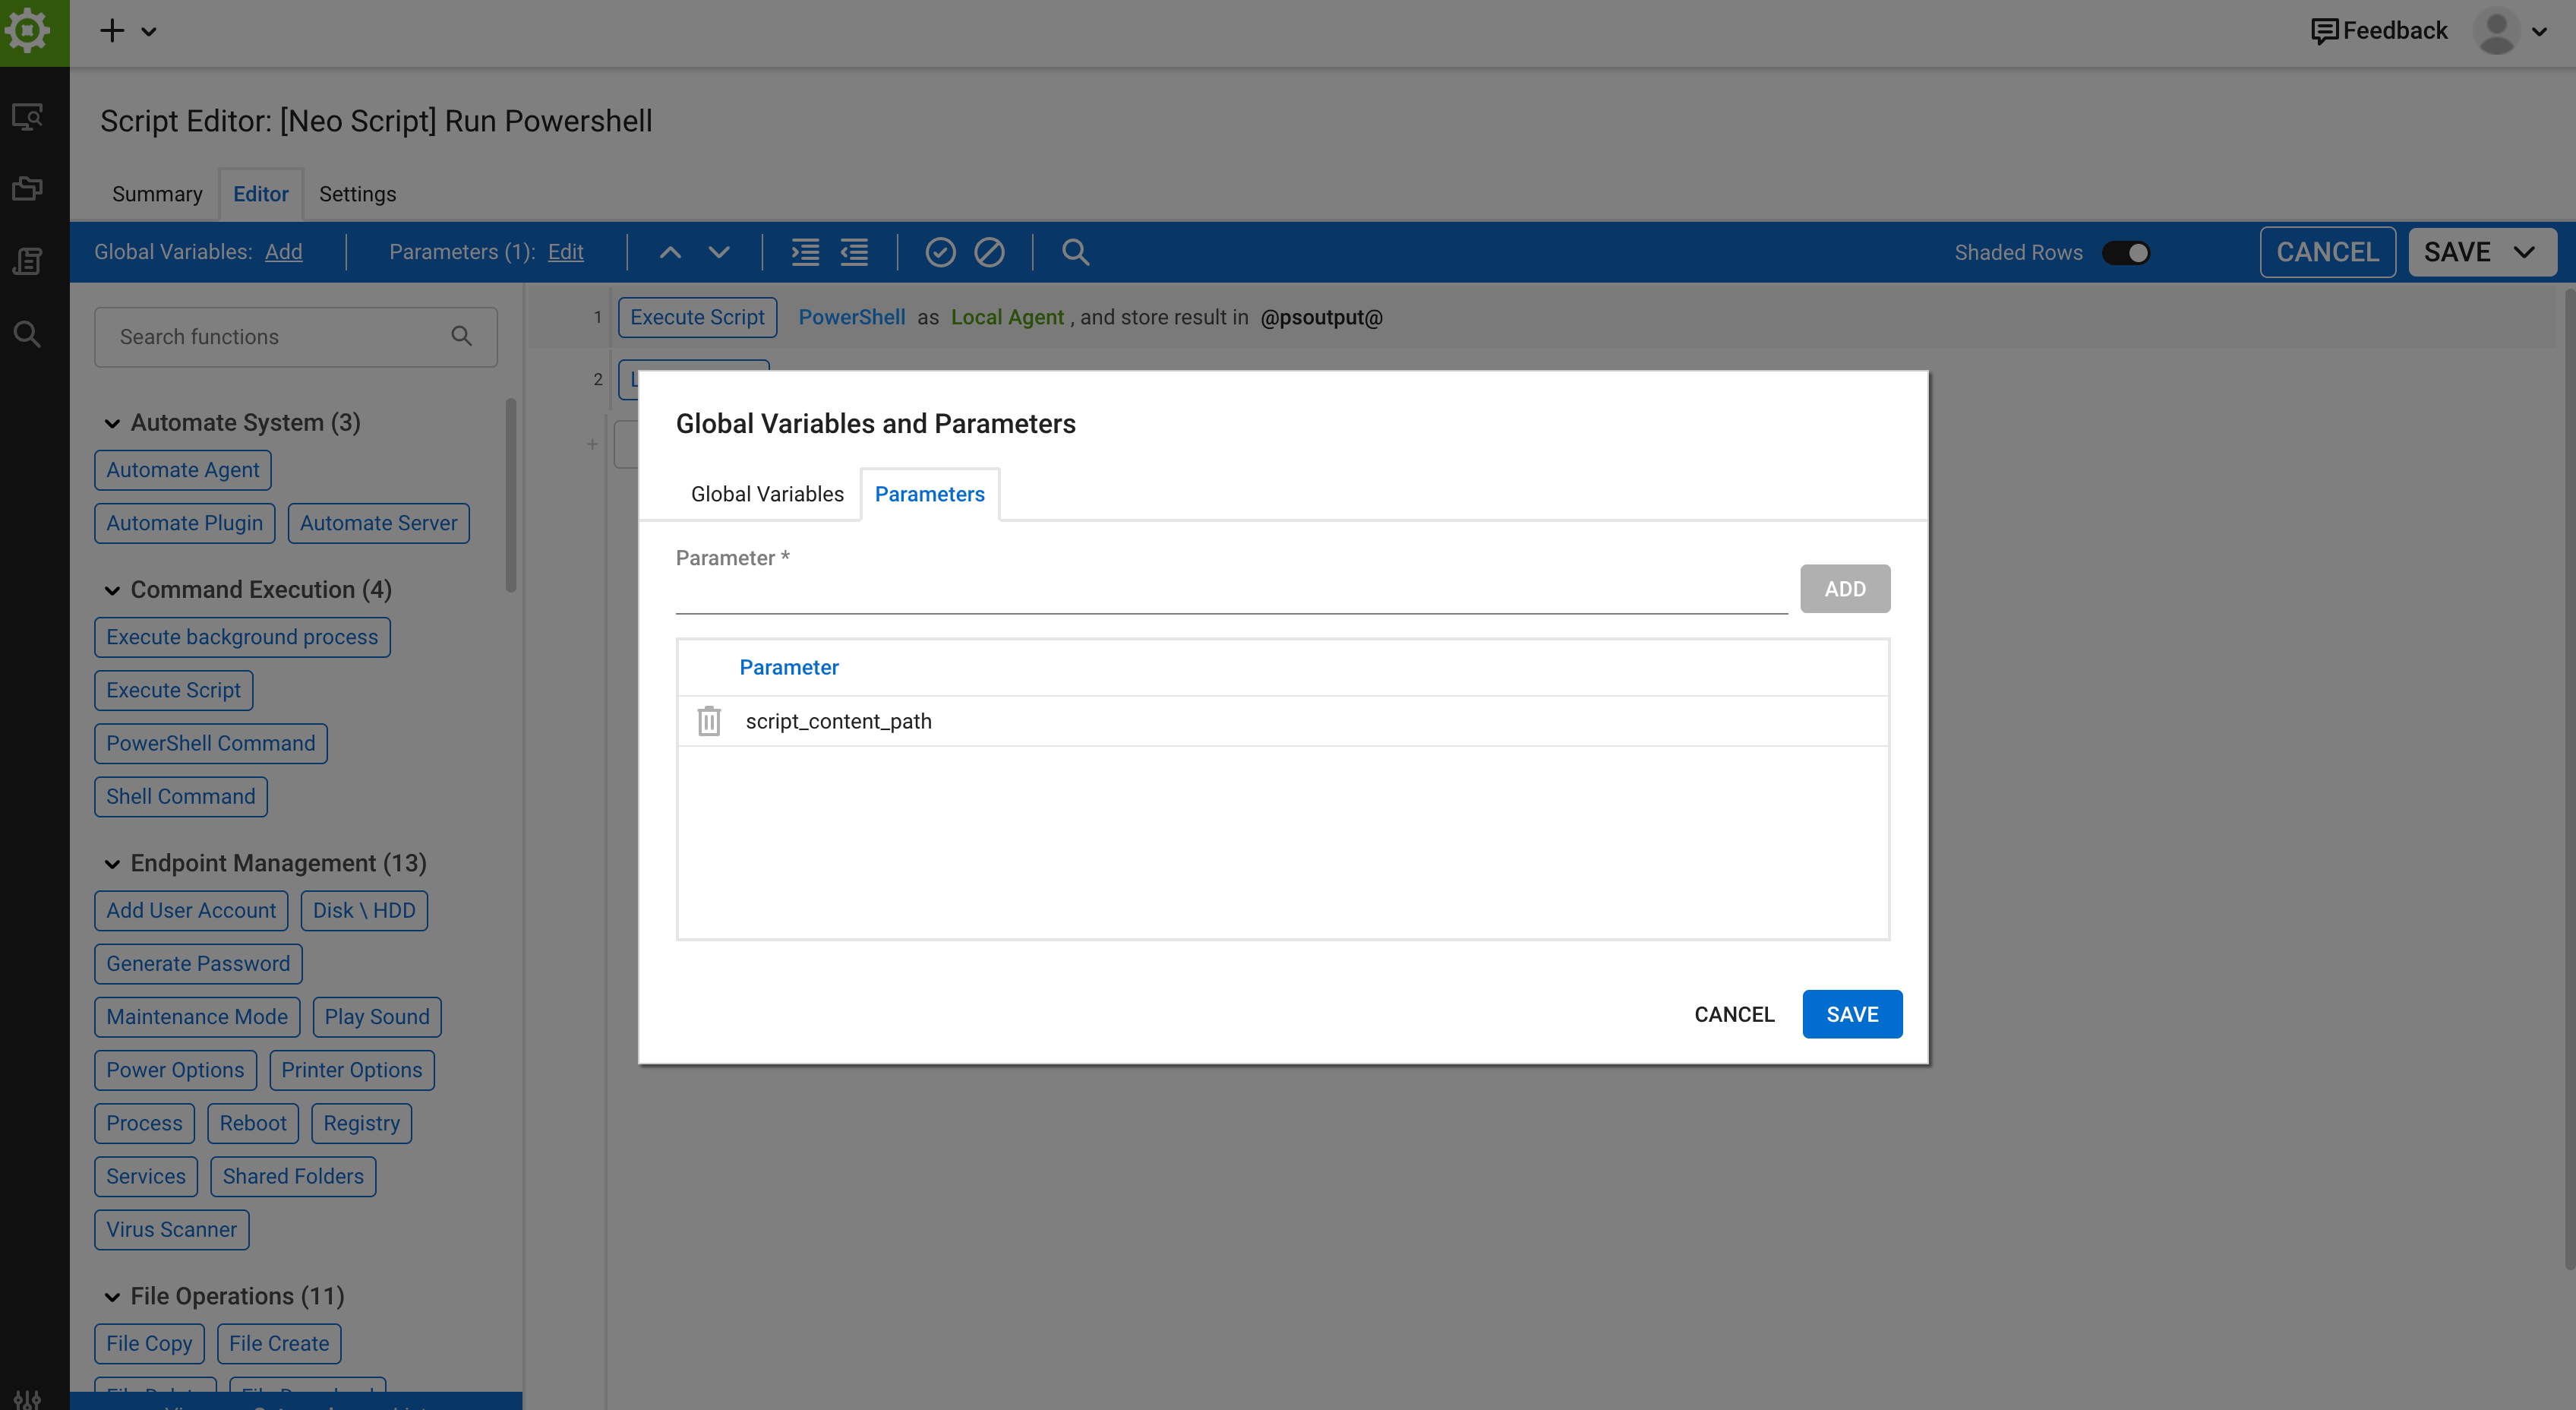Click the plus add-step icon below row 2
Viewport: 2576px width, 1410px height.
click(592, 444)
